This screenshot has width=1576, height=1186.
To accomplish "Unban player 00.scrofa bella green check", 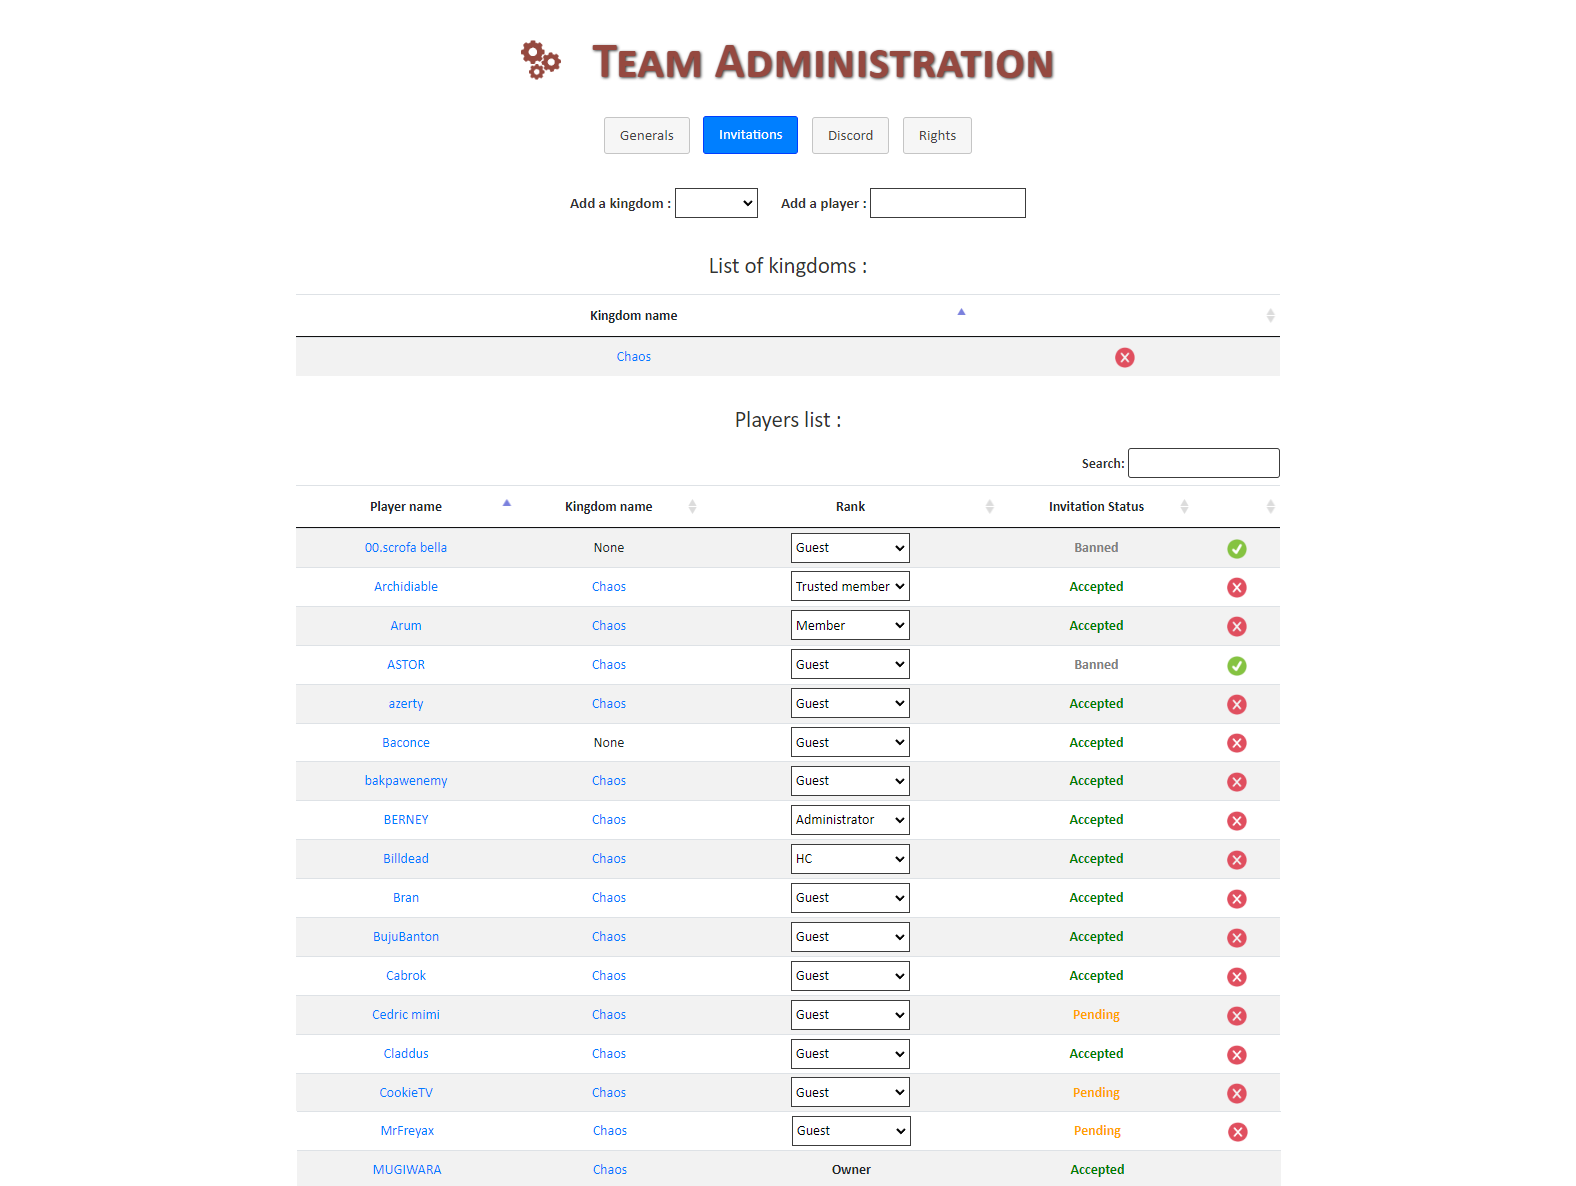I will point(1237,548).
